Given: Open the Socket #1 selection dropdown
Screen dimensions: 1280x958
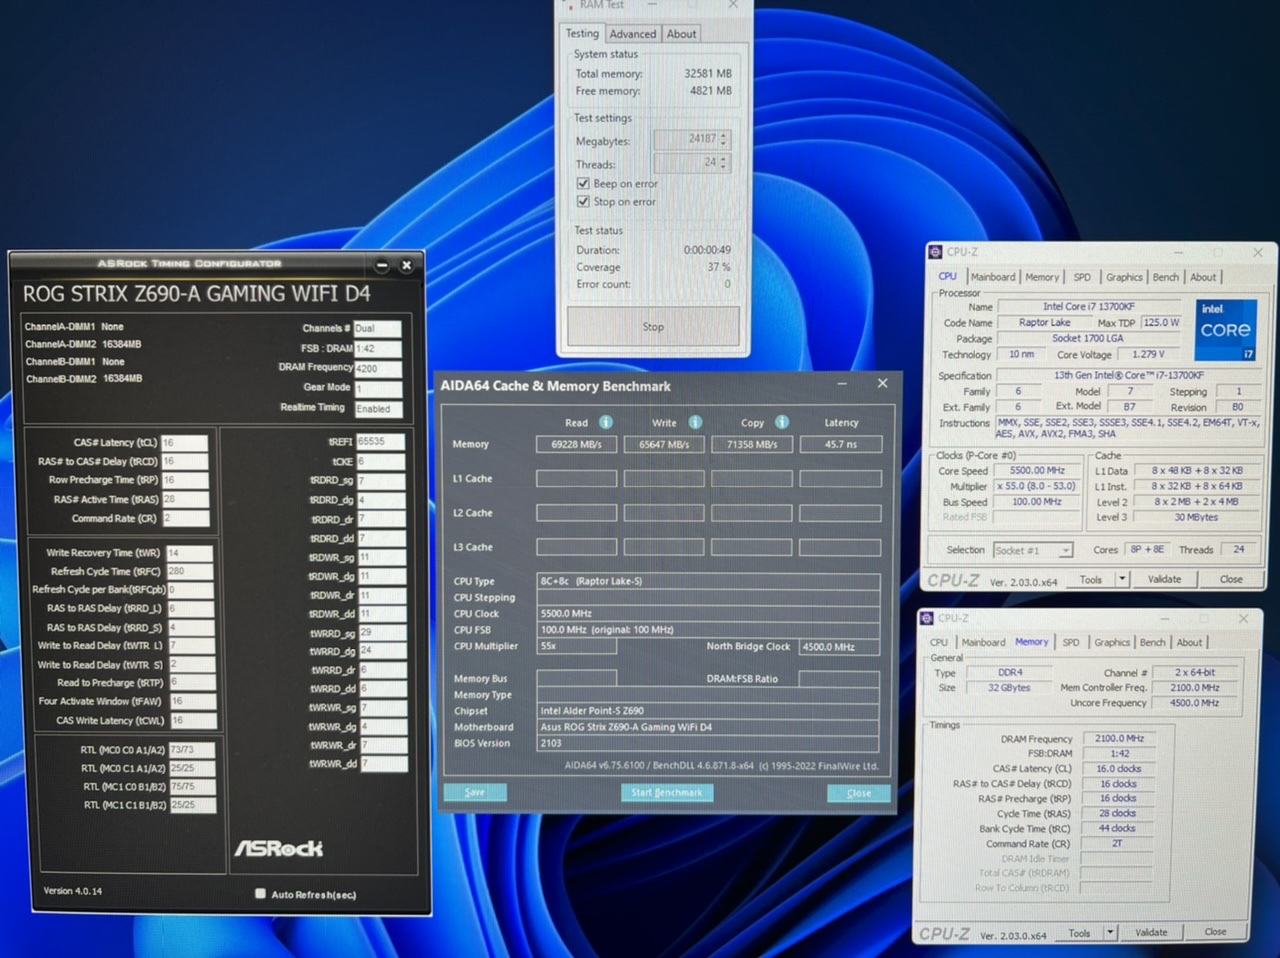Looking at the screenshot, I should (1033, 550).
